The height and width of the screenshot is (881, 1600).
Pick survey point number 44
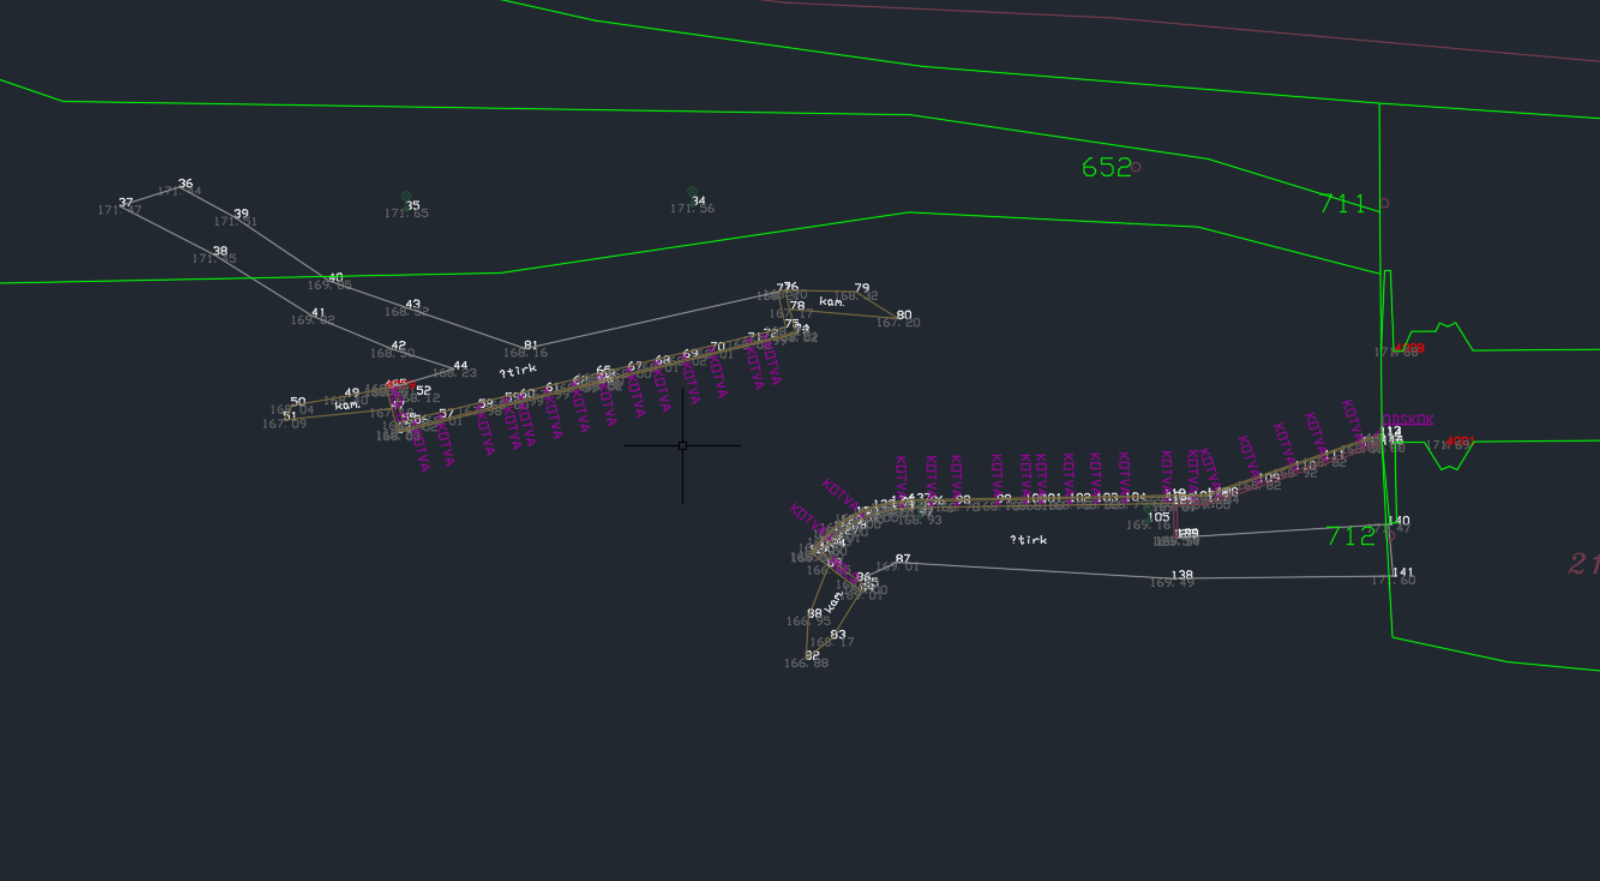[x=460, y=366]
